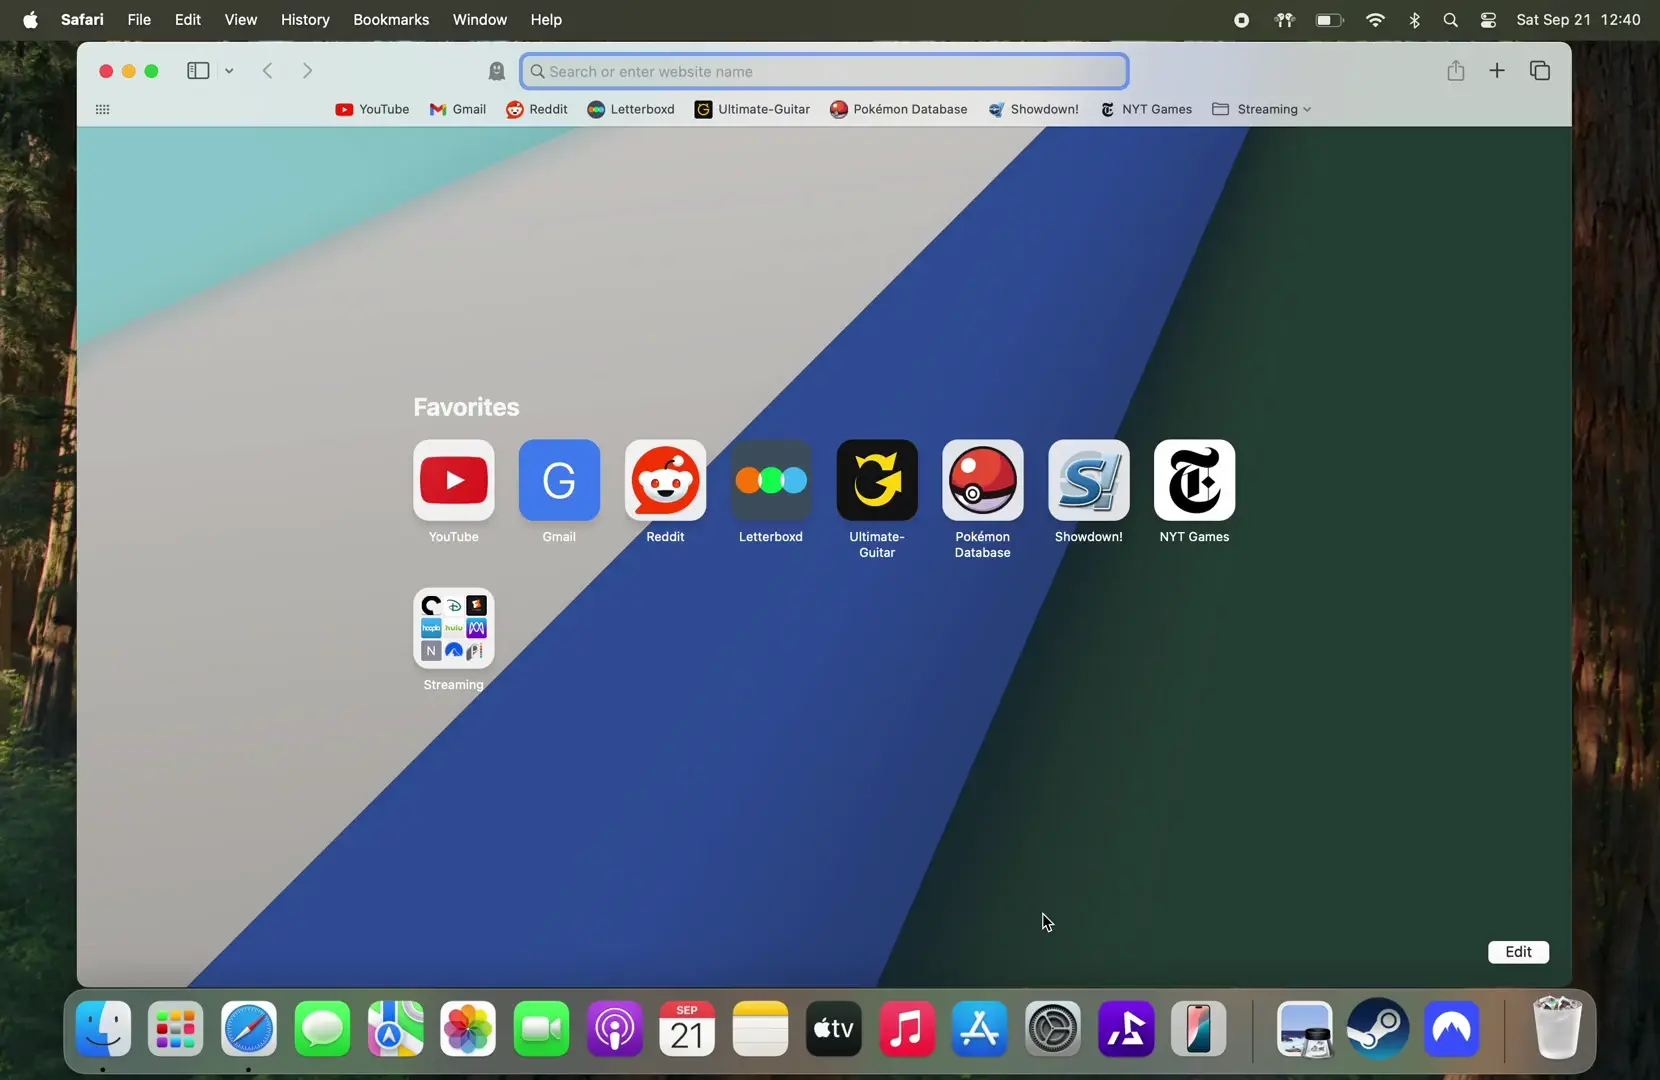
Task: Open the File menu
Action: click(139, 20)
